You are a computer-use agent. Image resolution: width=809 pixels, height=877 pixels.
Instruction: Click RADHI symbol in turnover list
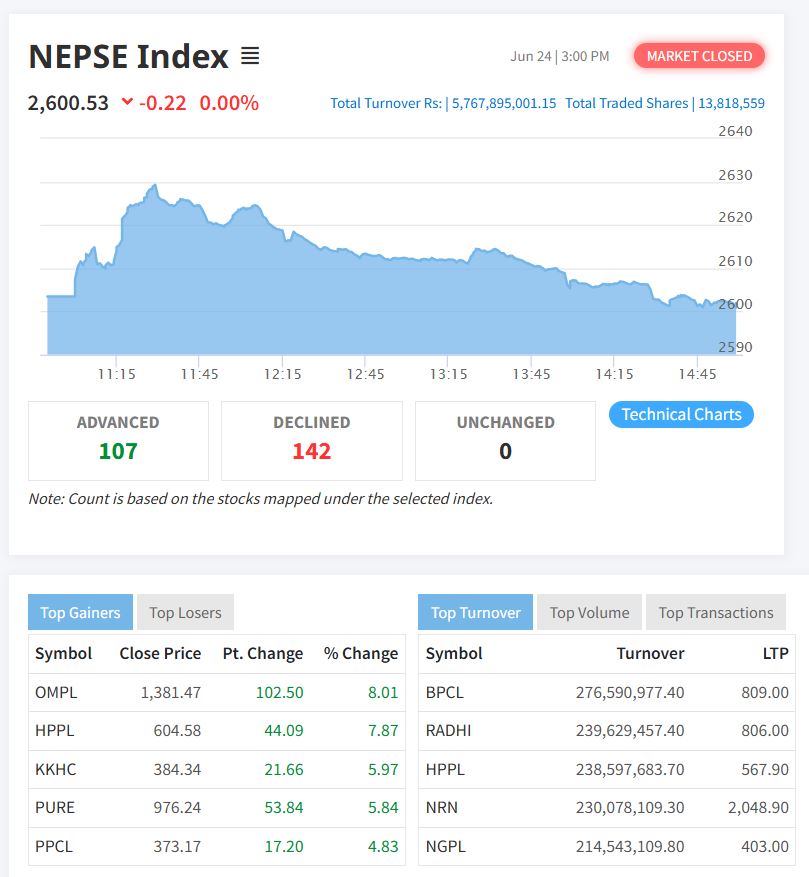click(x=448, y=730)
